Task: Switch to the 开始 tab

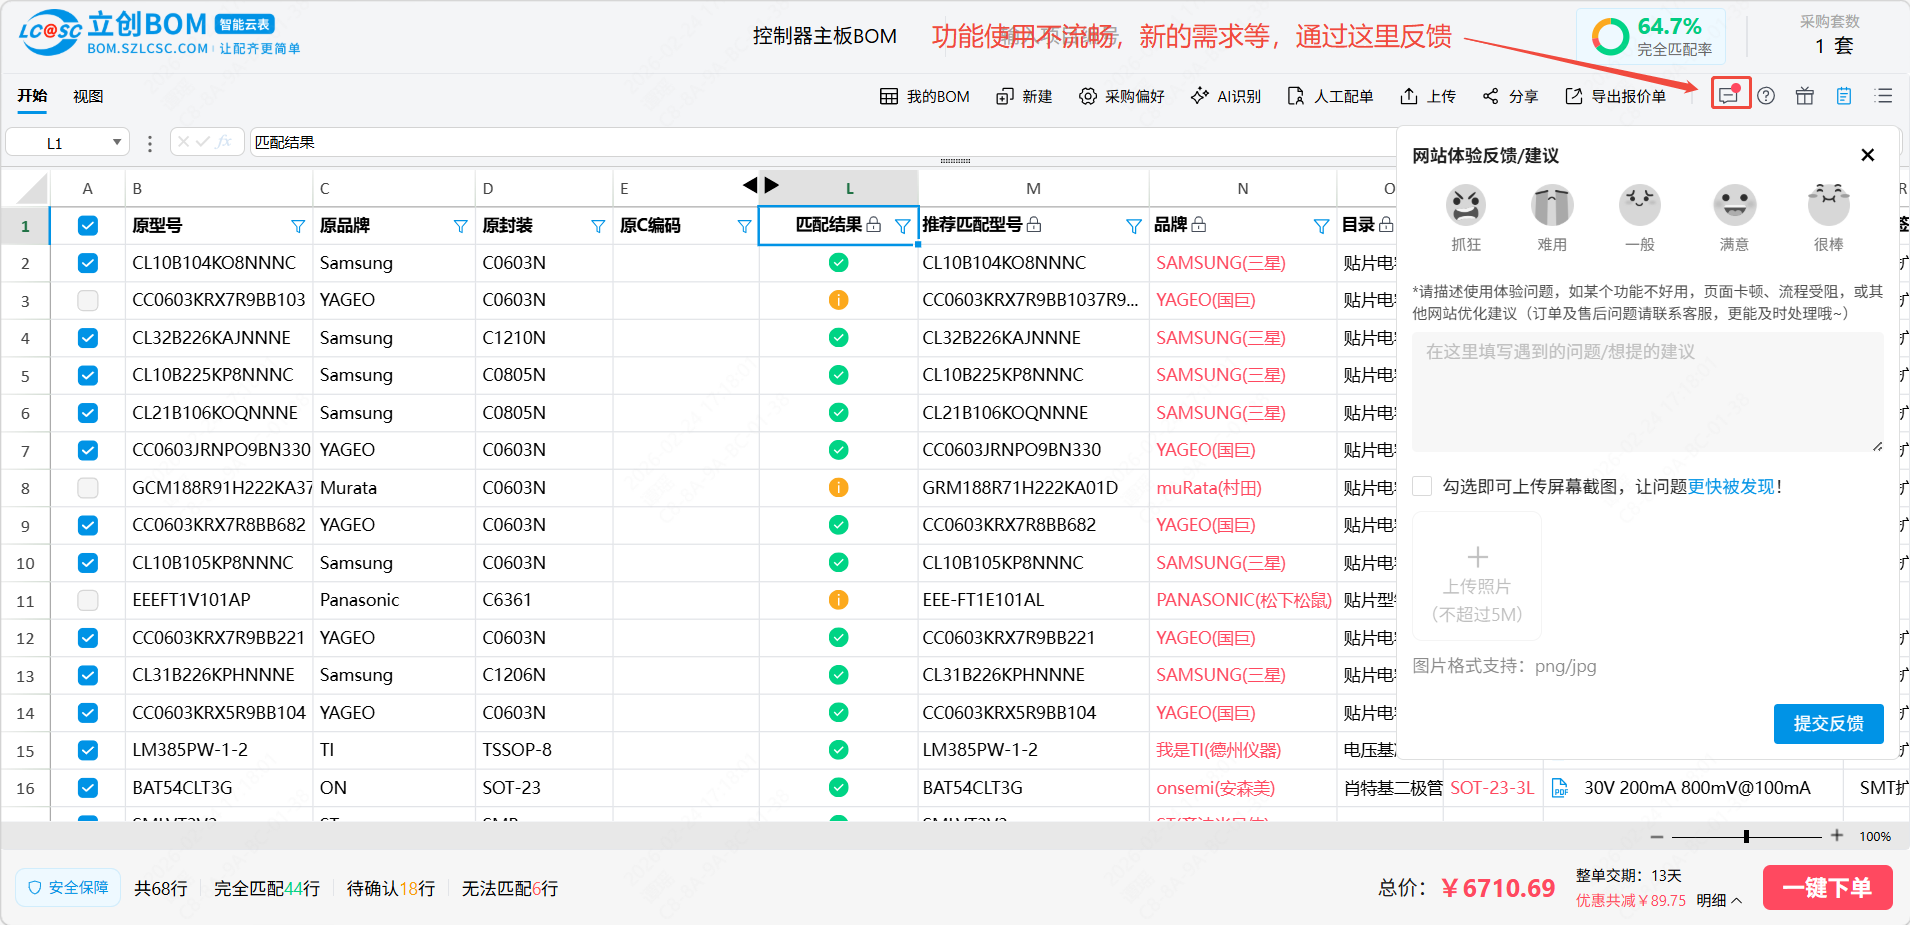Action: (32, 96)
